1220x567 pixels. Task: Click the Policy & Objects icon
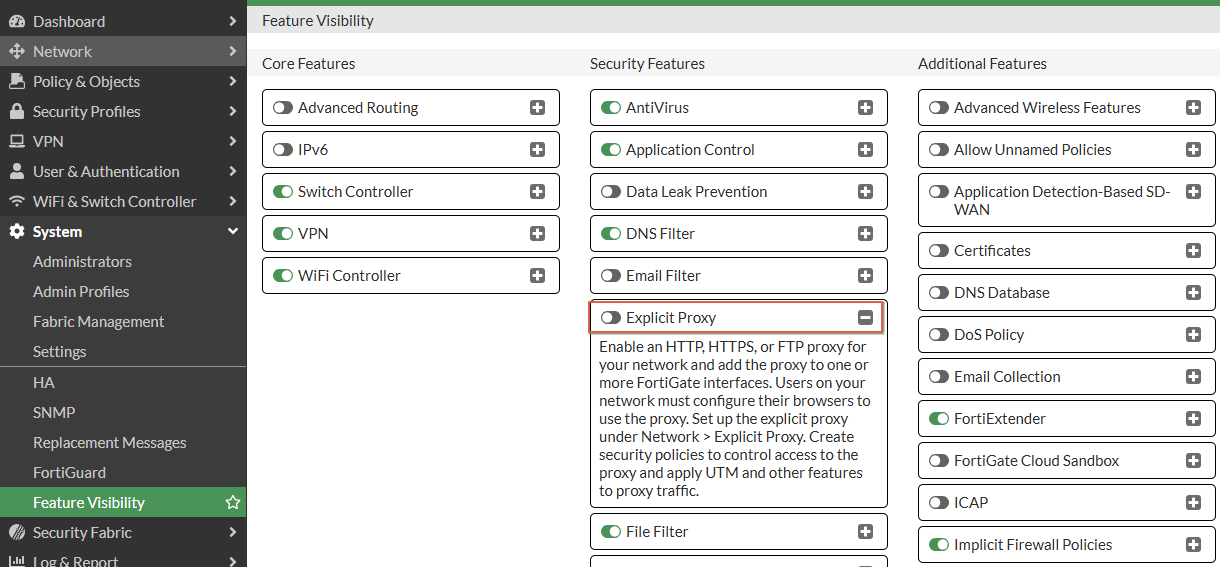tap(16, 81)
